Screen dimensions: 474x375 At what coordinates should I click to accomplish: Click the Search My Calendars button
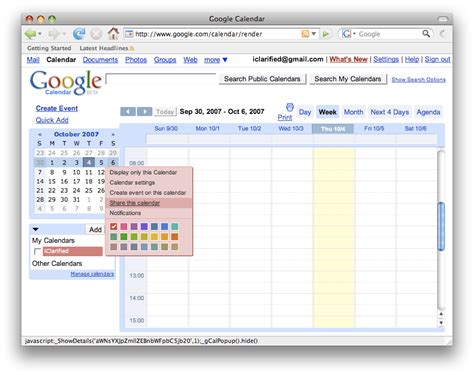pyautogui.click(x=348, y=79)
